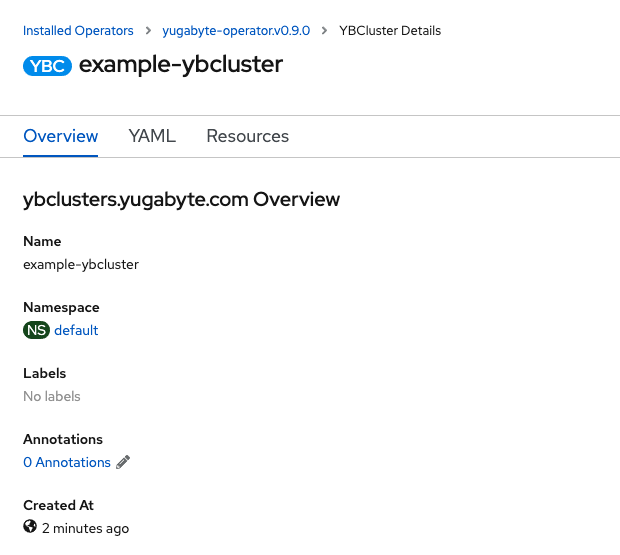Click the Created At field label
The width and height of the screenshot is (620, 555).
click(x=58, y=505)
